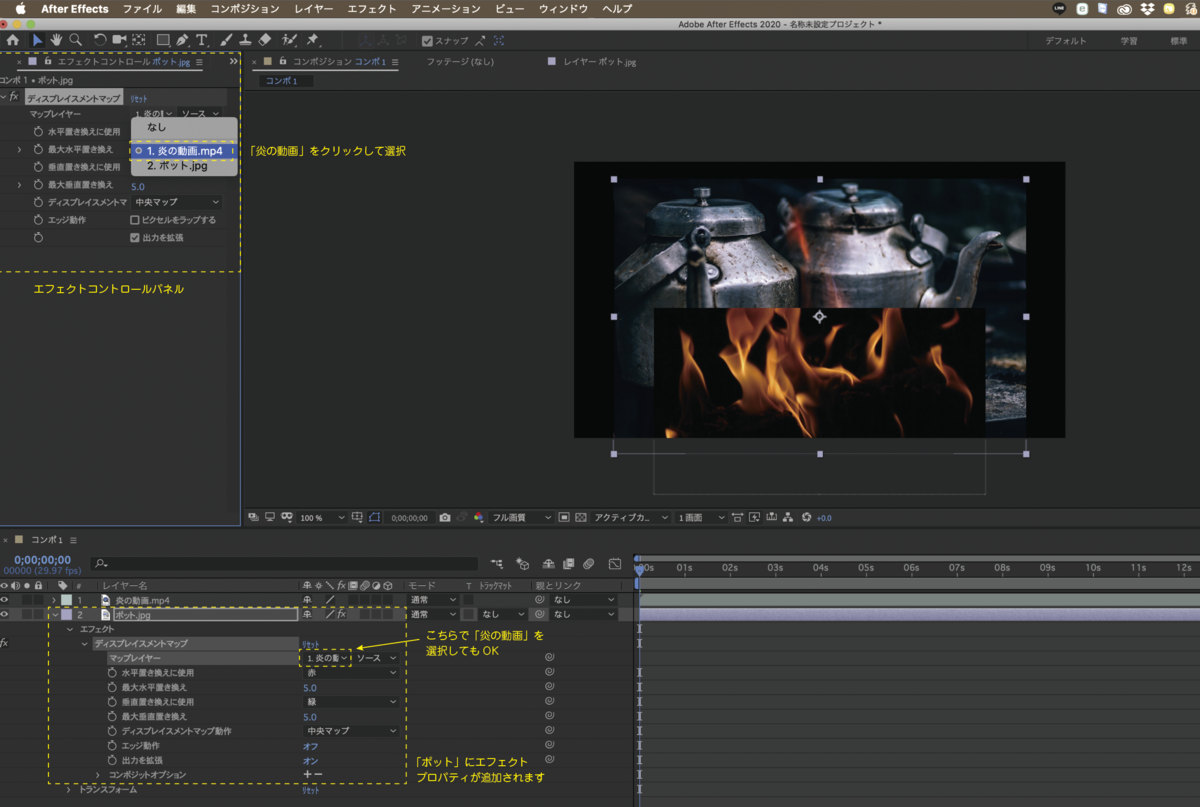Click リセット in effect controls panel
The image size is (1200, 807).
[x=139, y=99]
